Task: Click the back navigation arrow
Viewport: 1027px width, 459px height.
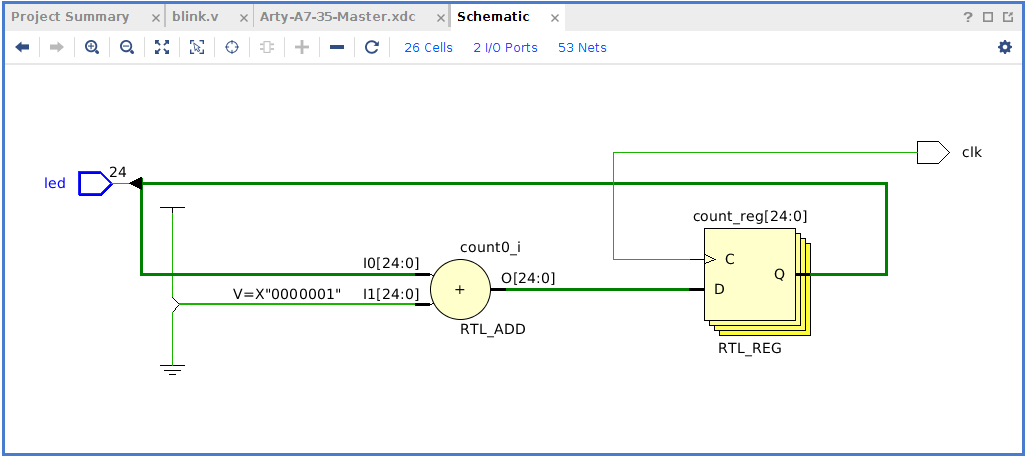Action: 22,47
